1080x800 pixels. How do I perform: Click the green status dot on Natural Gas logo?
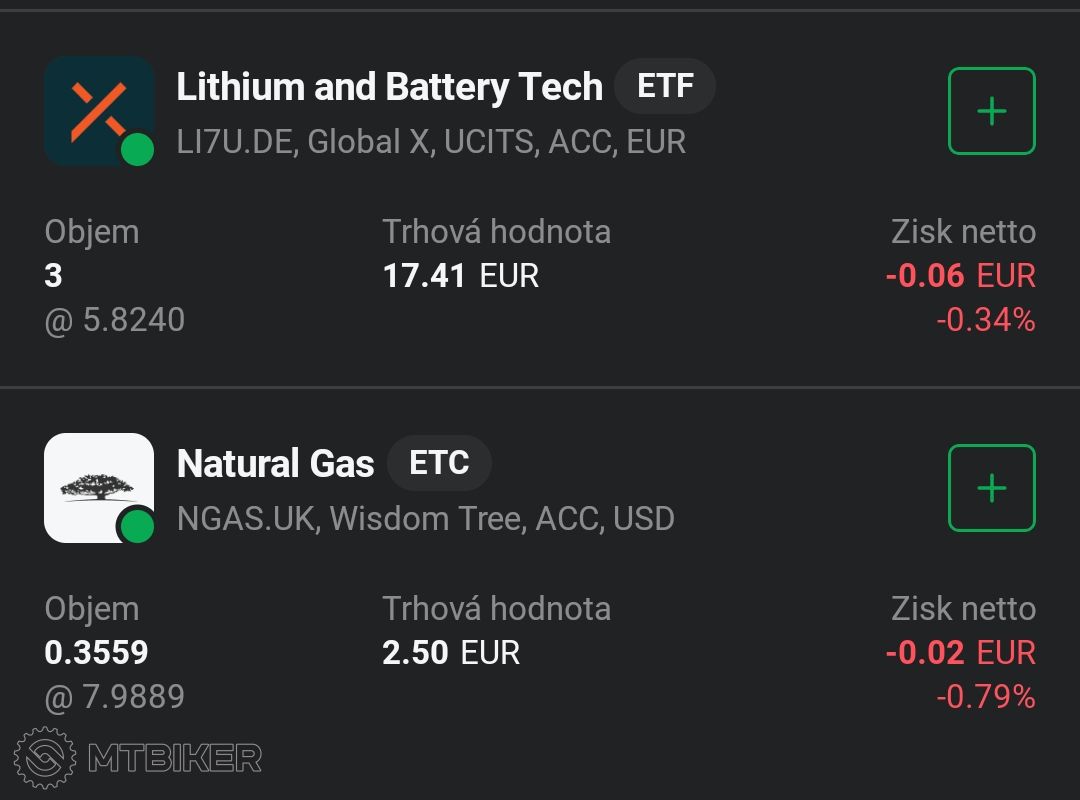[x=137, y=527]
